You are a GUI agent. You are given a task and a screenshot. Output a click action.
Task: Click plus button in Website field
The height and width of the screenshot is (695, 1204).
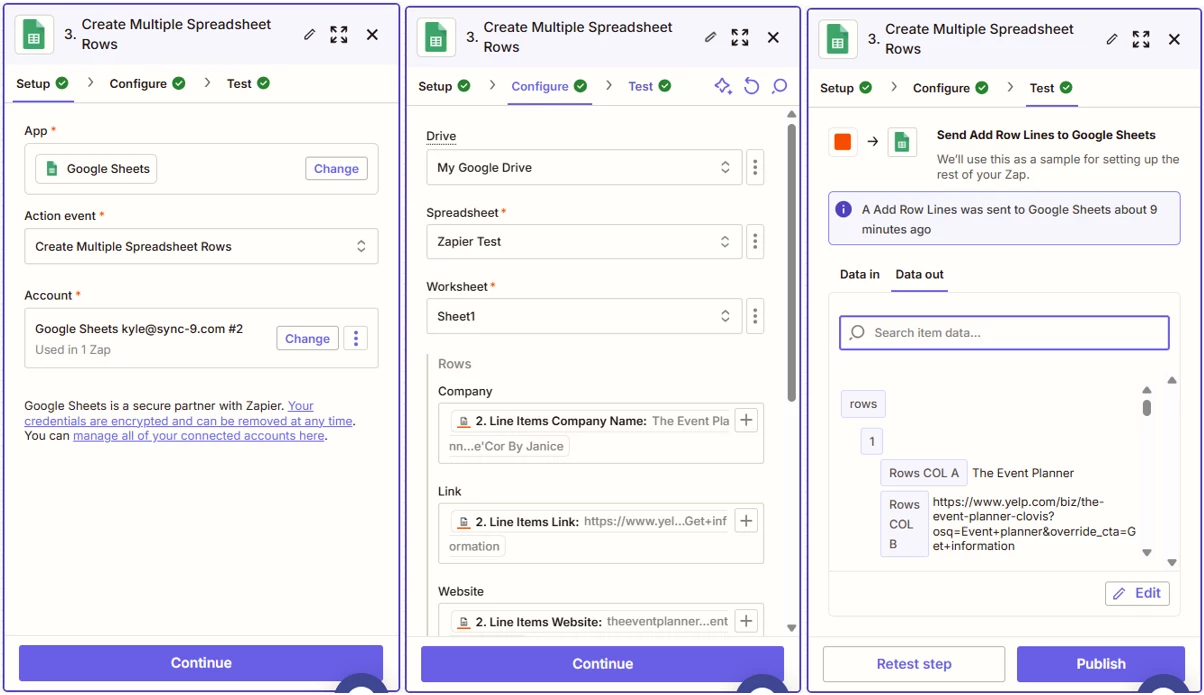pyautogui.click(x=746, y=621)
